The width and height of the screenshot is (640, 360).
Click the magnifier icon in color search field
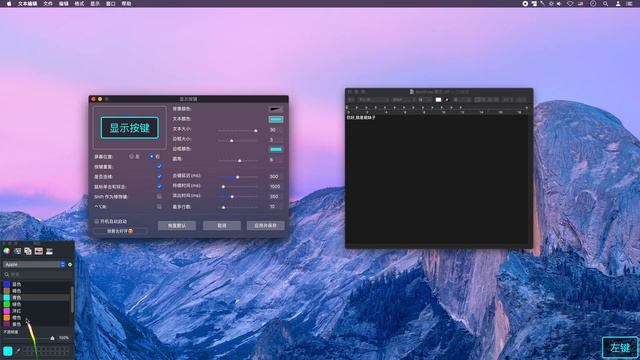pyautogui.click(x=7, y=274)
